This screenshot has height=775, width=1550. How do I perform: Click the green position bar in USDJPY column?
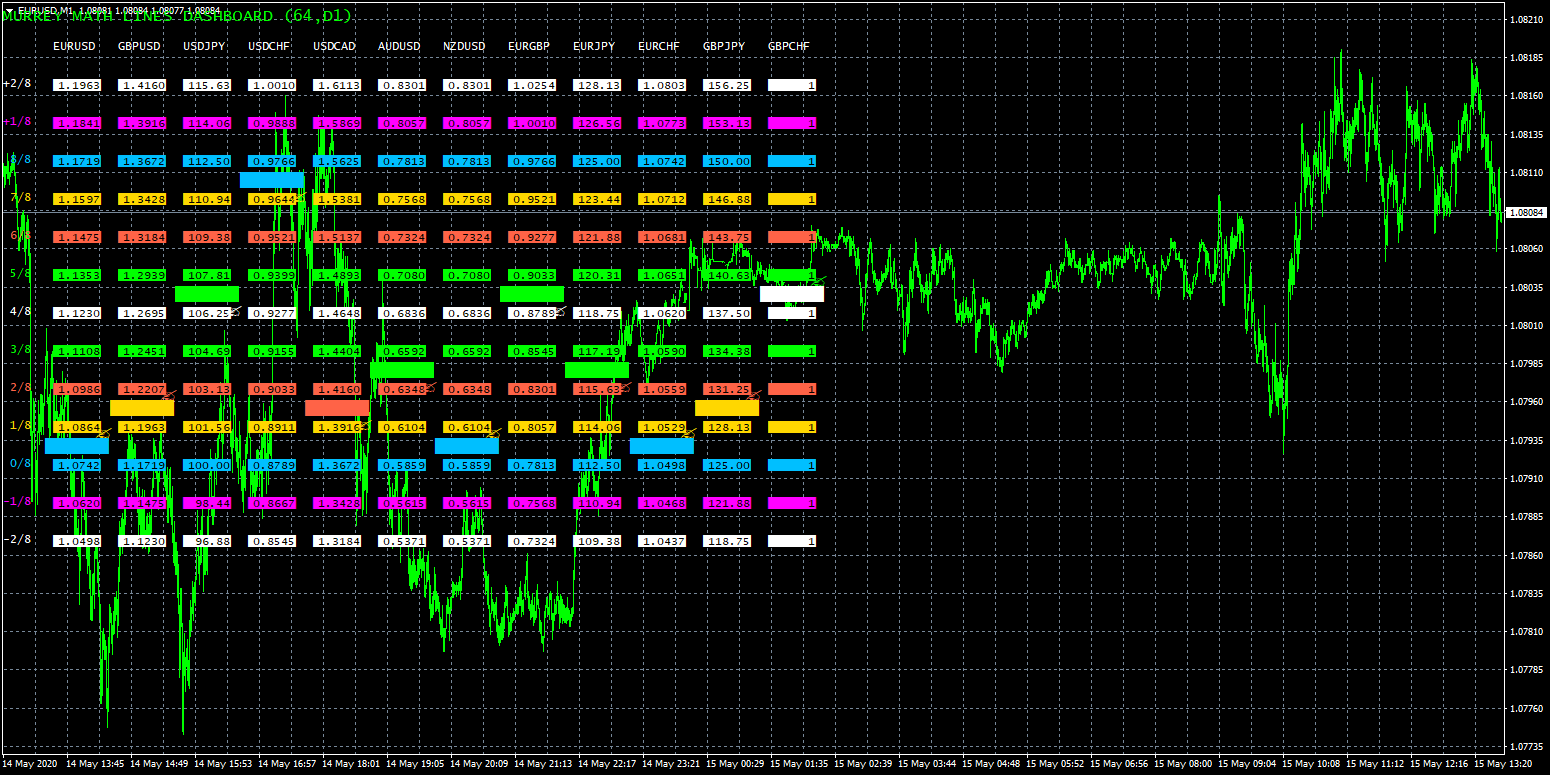tap(207, 294)
